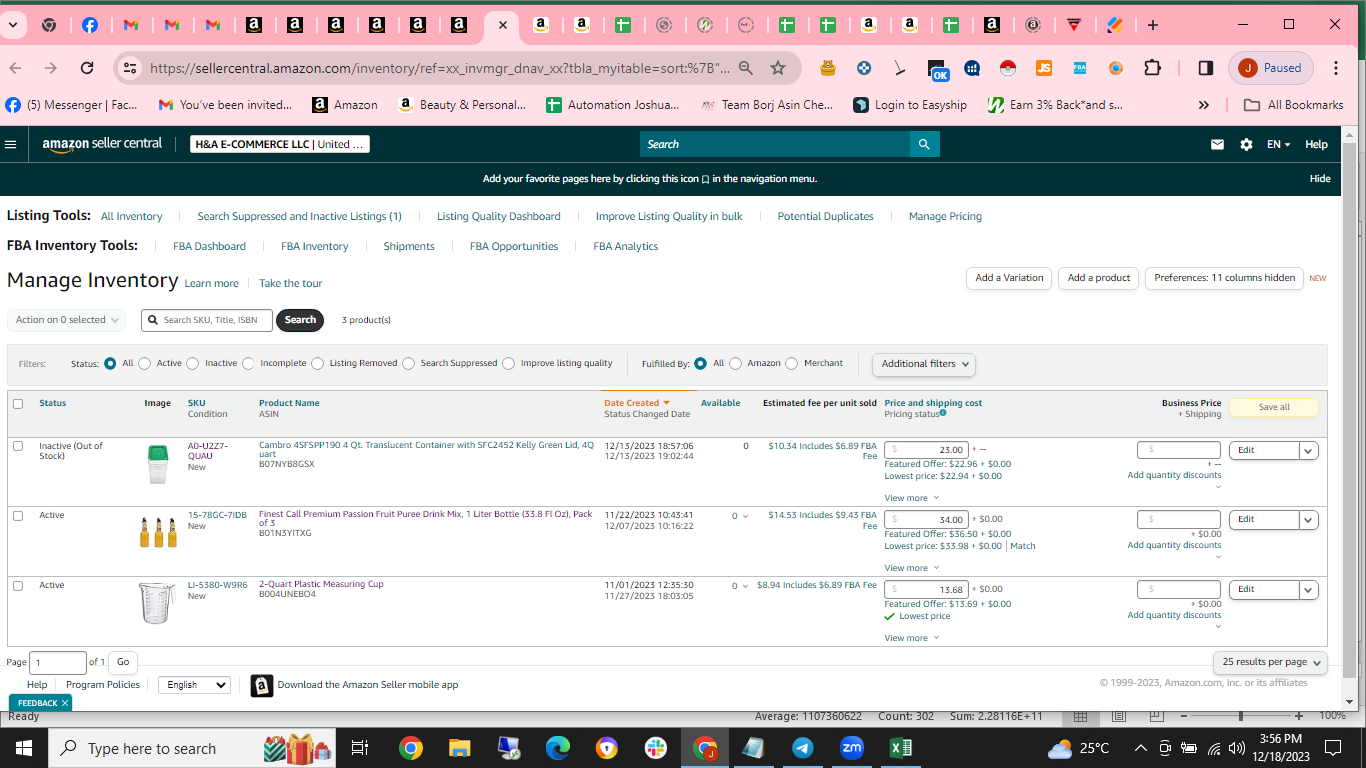This screenshot has height=768, width=1366.
Task: Expand View more for the Passion Fruit Puree row
Action: (x=912, y=568)
